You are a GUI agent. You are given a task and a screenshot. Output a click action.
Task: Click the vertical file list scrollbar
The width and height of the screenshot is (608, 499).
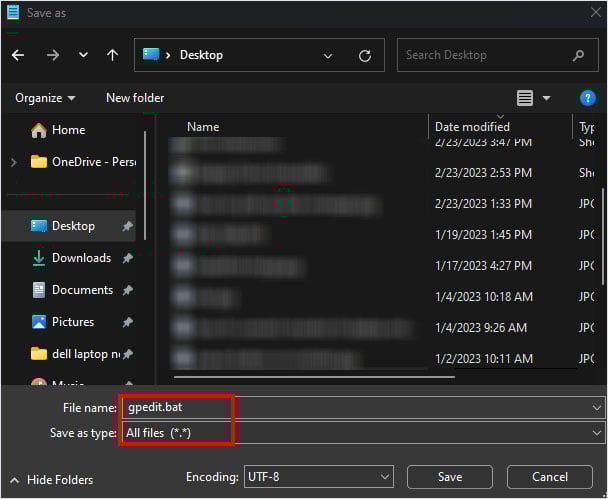click(x=603, y=237)
